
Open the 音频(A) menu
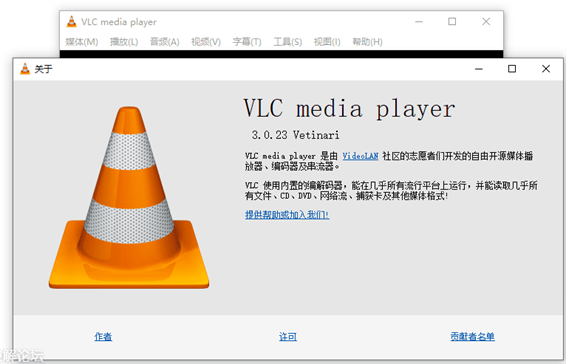[x=165, y=42]
